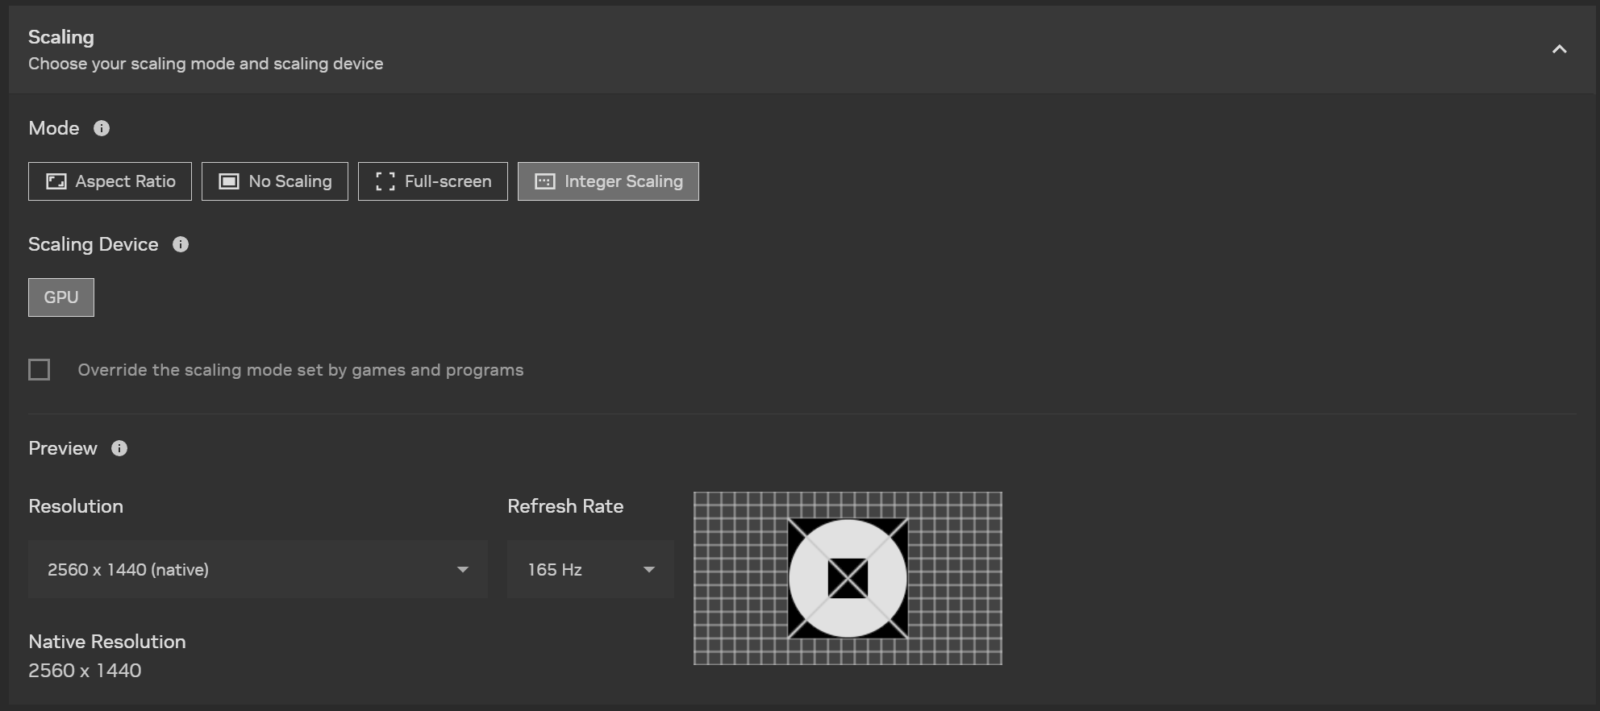Click the scaling preview grid image
The image size is (1600, 711).
point(847,578)
